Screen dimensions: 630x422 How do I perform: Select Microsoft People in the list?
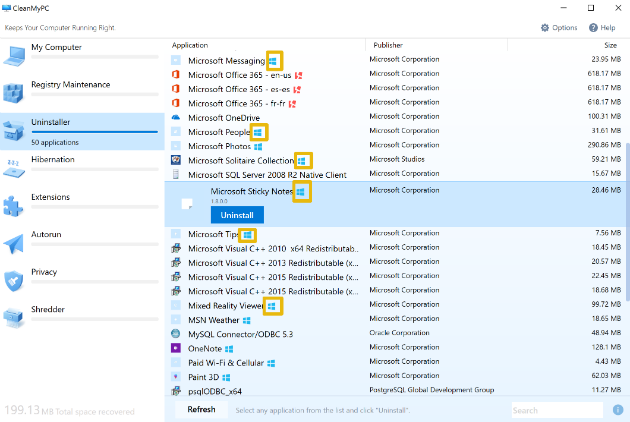point(395,132)
